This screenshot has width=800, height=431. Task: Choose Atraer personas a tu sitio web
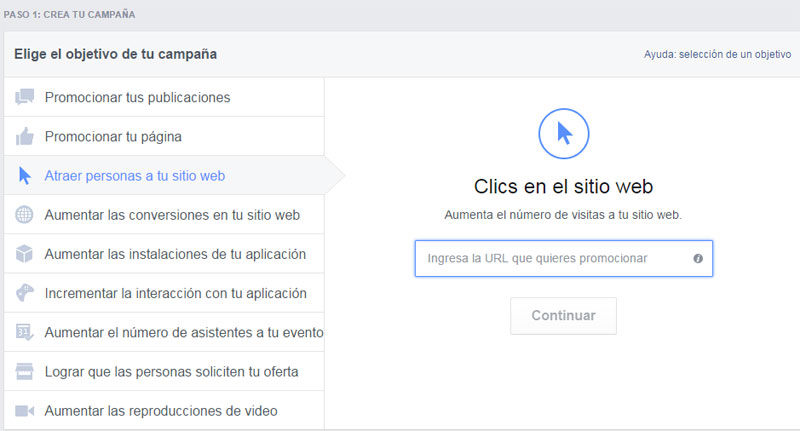tap(164, 175)
